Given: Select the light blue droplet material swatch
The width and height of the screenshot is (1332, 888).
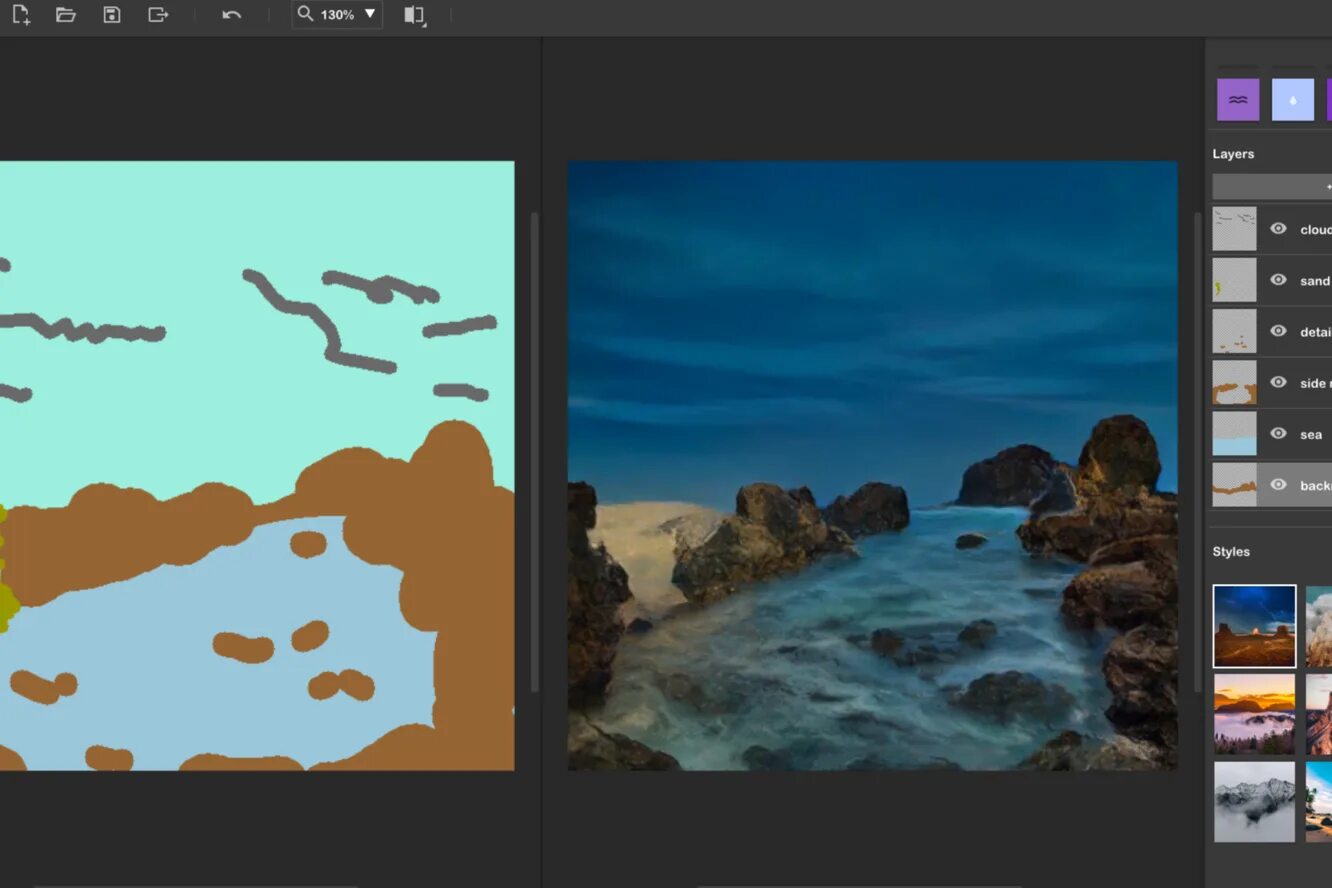Looking at the screenshot, I should click(x=1293, y=100).
